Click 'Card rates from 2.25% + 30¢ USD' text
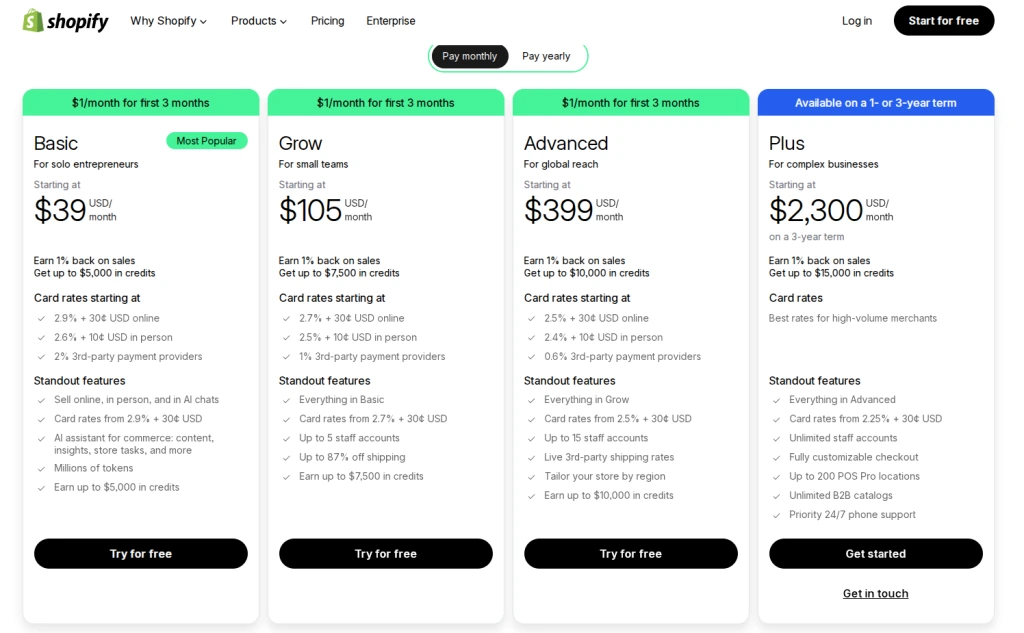This screenshot has height=633, width=1024. click(865, 419)
